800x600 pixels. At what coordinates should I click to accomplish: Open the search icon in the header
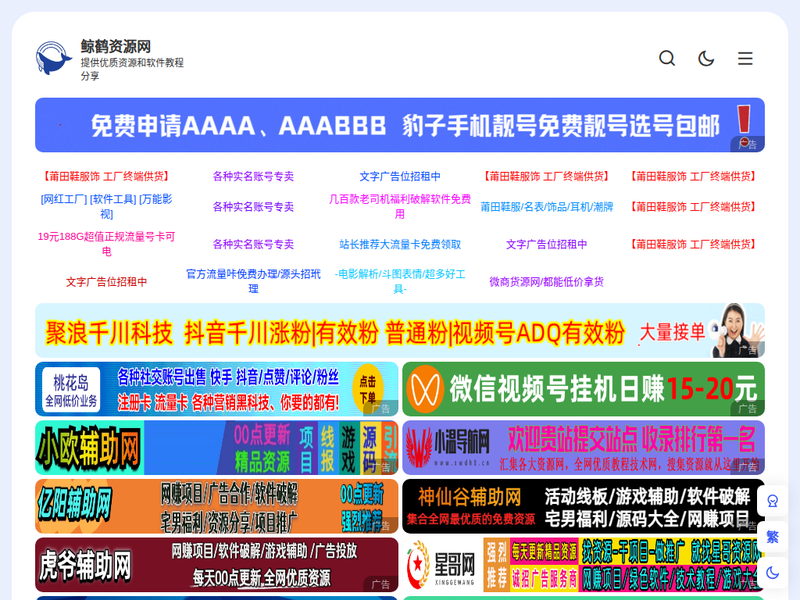[x=667, y=58]
